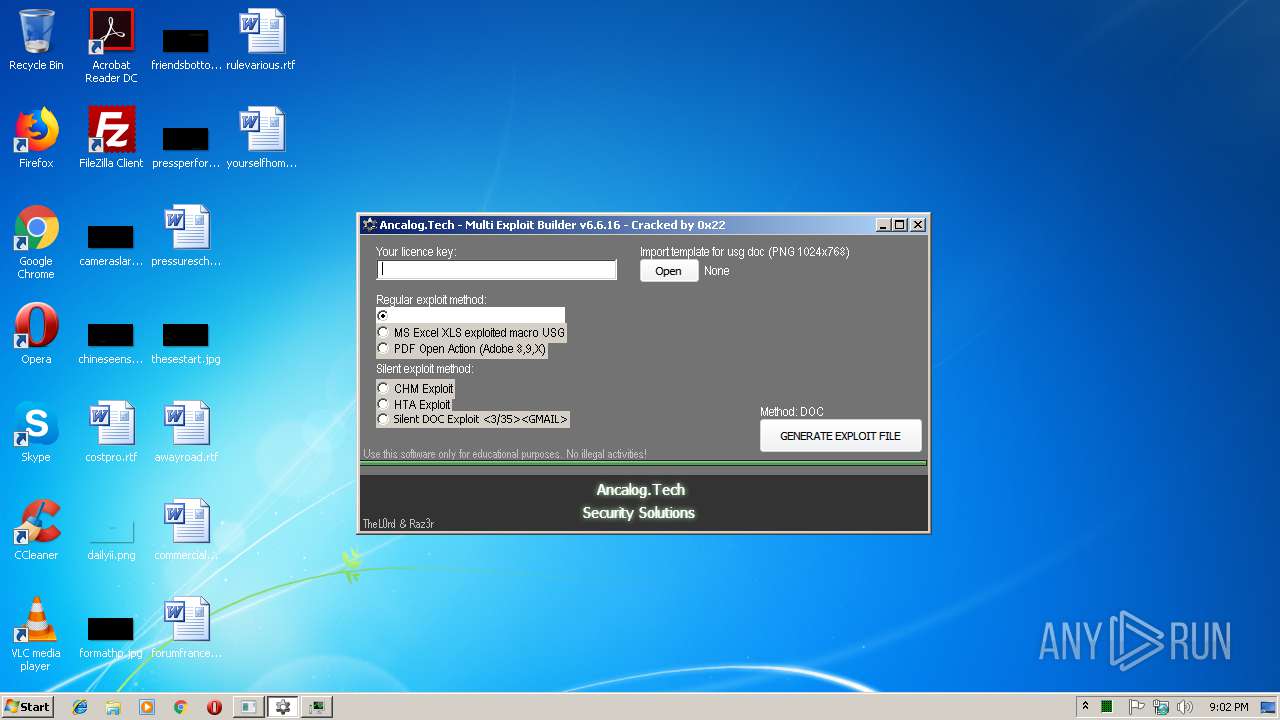Select awayroad.rtf document on desktop
This screenshot has width=1280, height=720.
click(186, 432)
